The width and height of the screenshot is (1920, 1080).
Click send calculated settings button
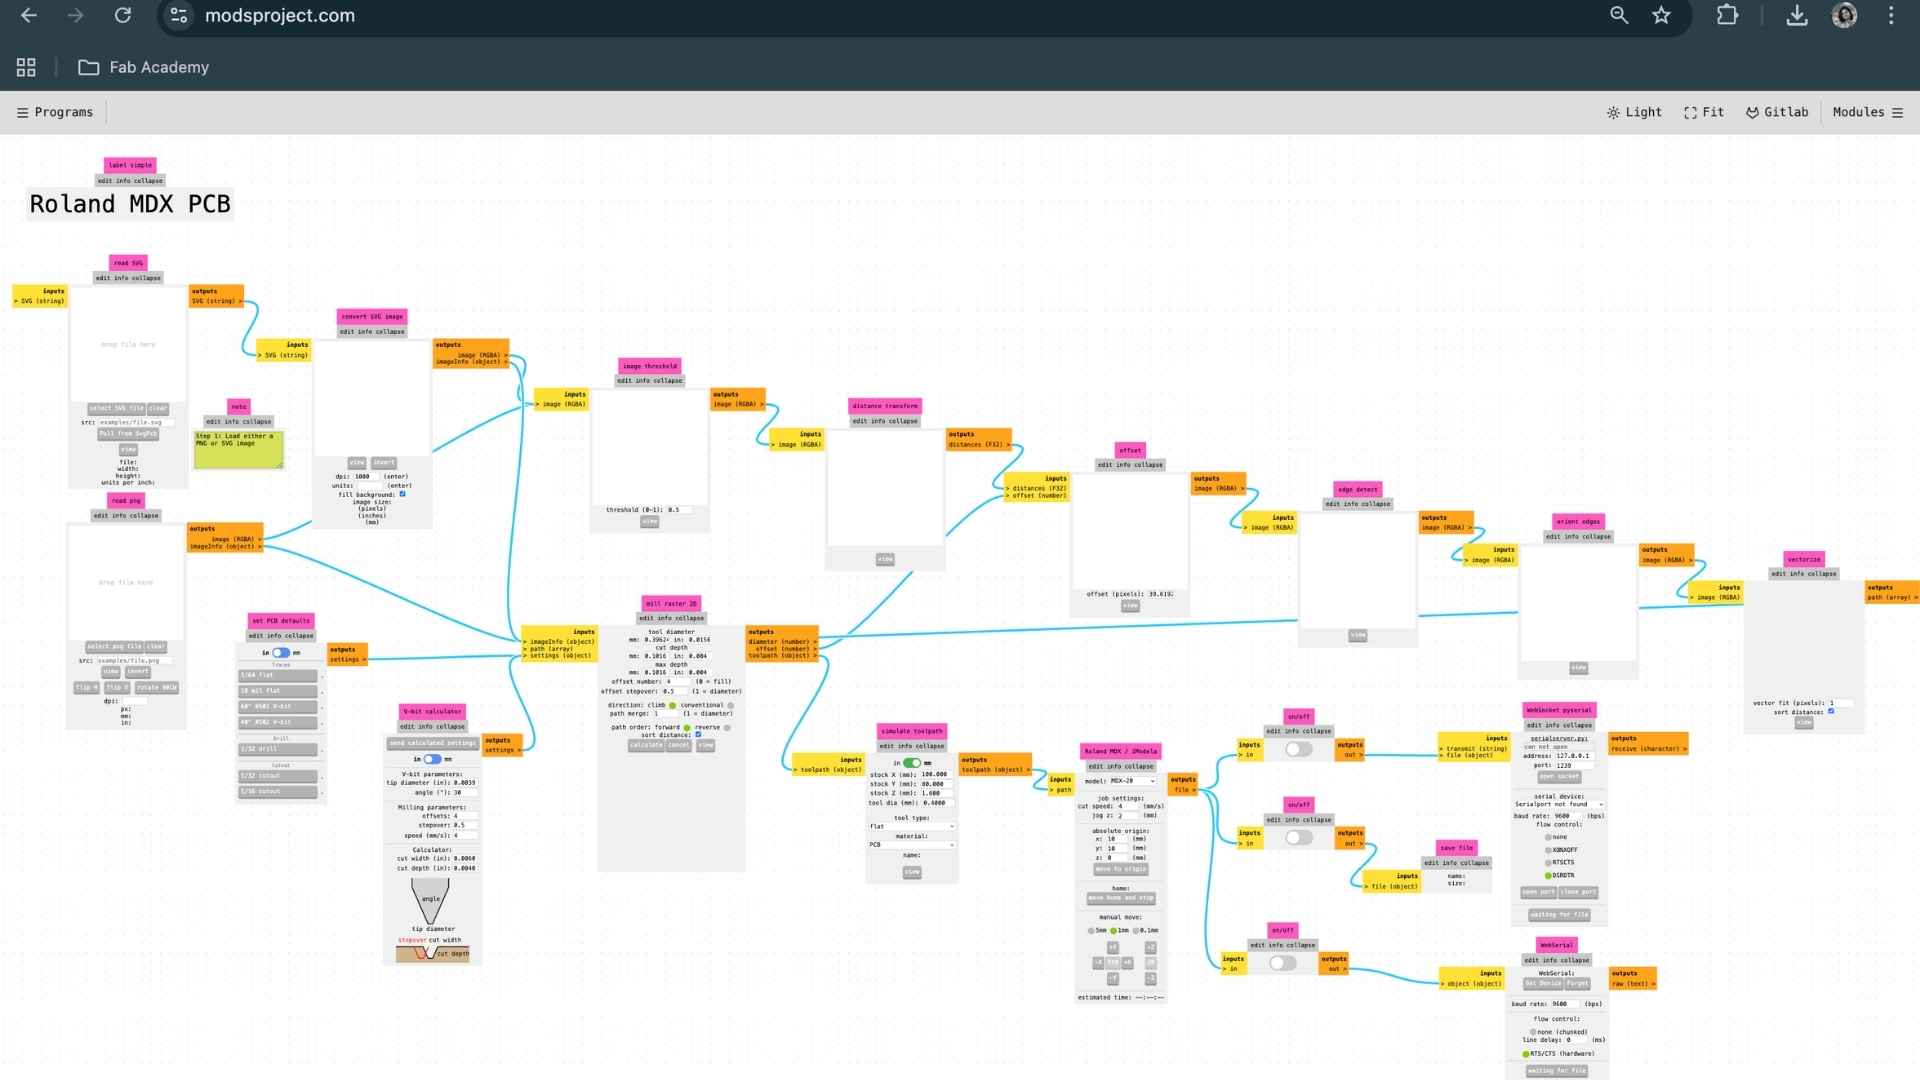pyautogui.click(x=433, y=743)
